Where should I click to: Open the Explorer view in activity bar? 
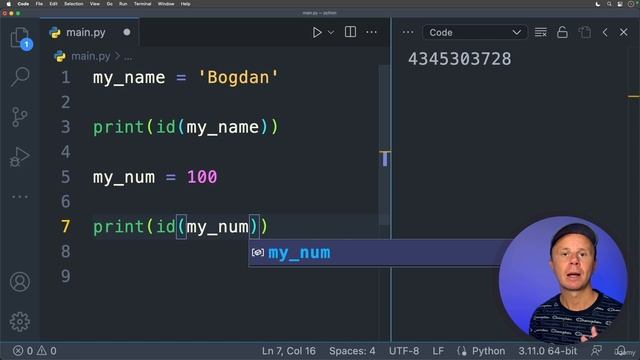pyautogui.click(x=20, y=38)
